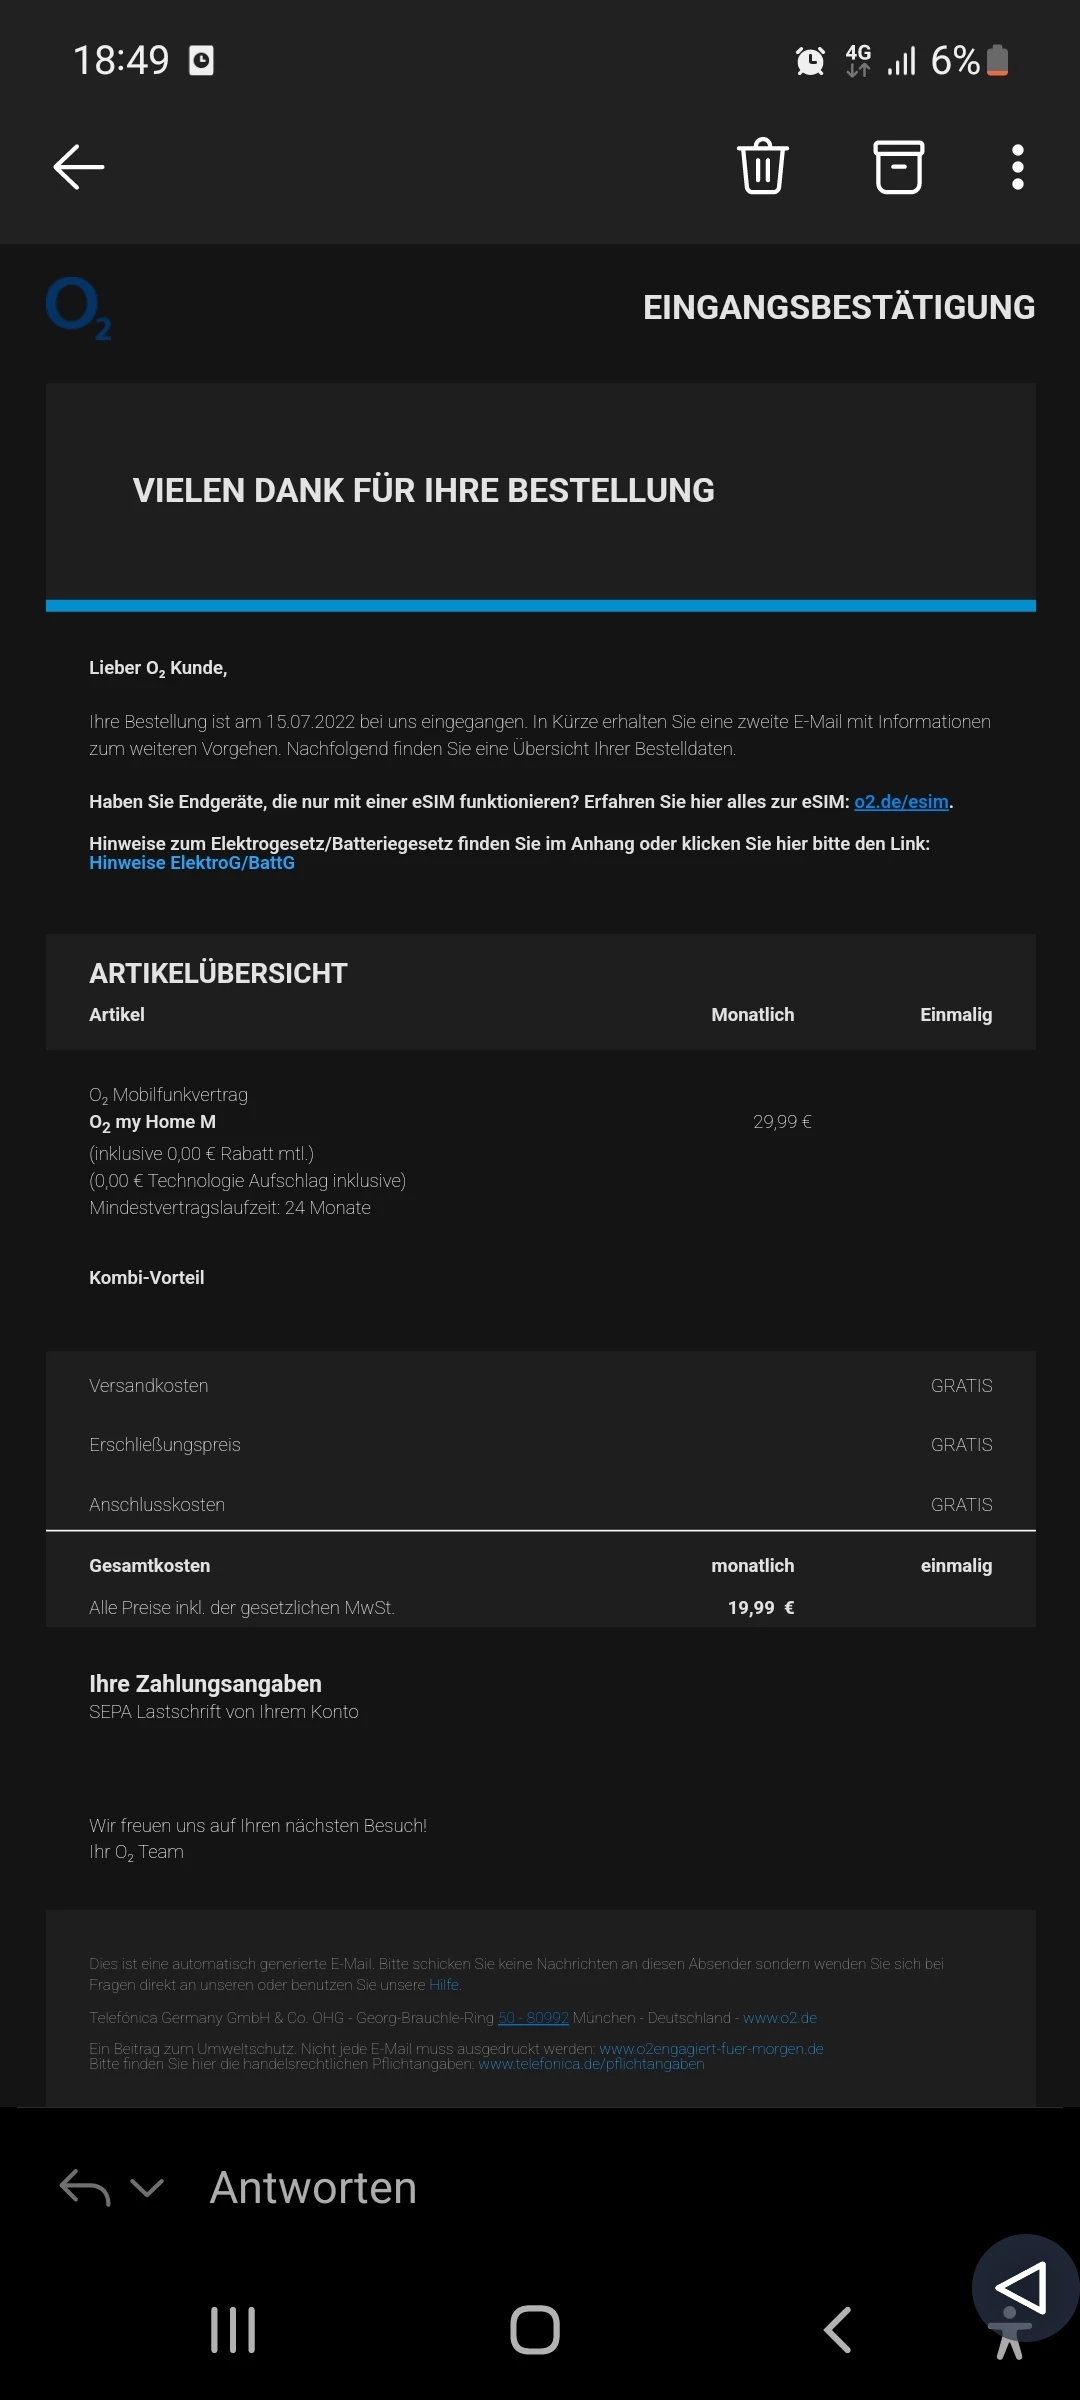Delete this email with the trash icon
This screenshot has width=1080, height=2400.
[762, 166]
